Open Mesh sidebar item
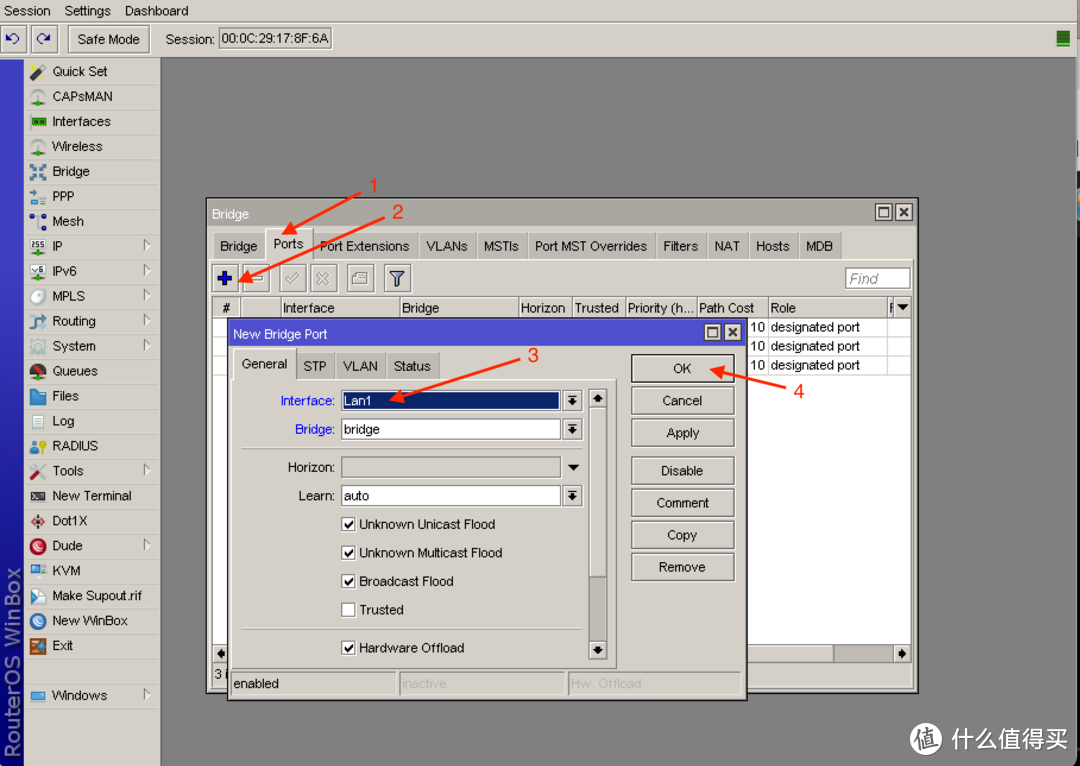The height and width of the screenshot is (766, 1080). pos(93,221)
